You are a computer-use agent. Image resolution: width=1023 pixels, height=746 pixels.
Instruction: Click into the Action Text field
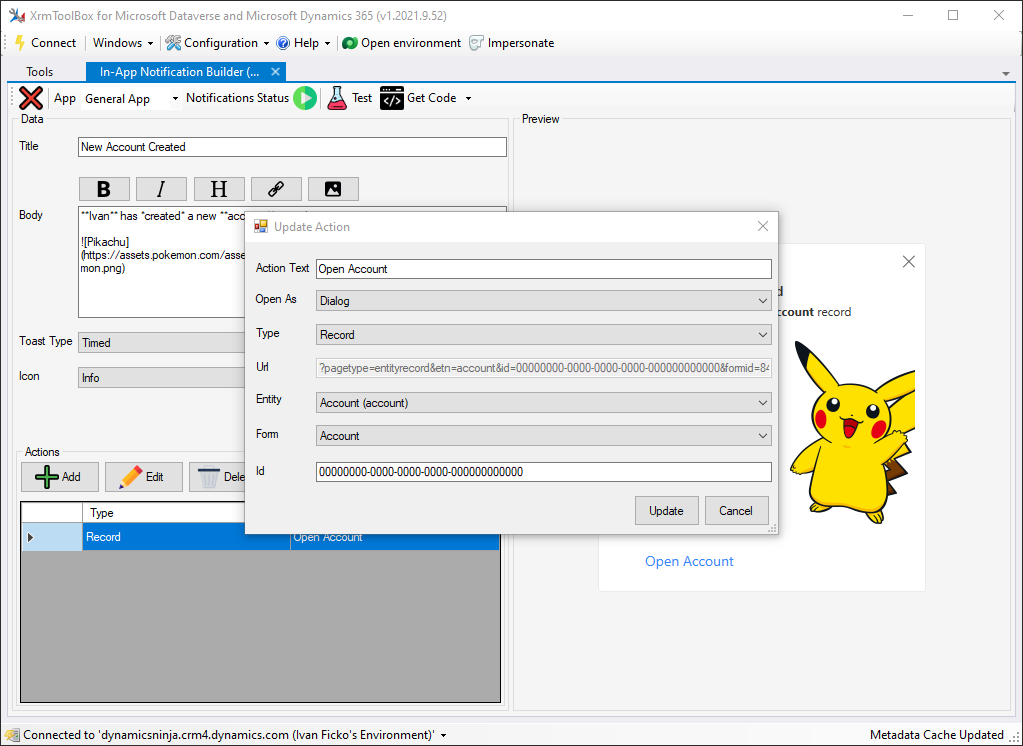(543, 269)
